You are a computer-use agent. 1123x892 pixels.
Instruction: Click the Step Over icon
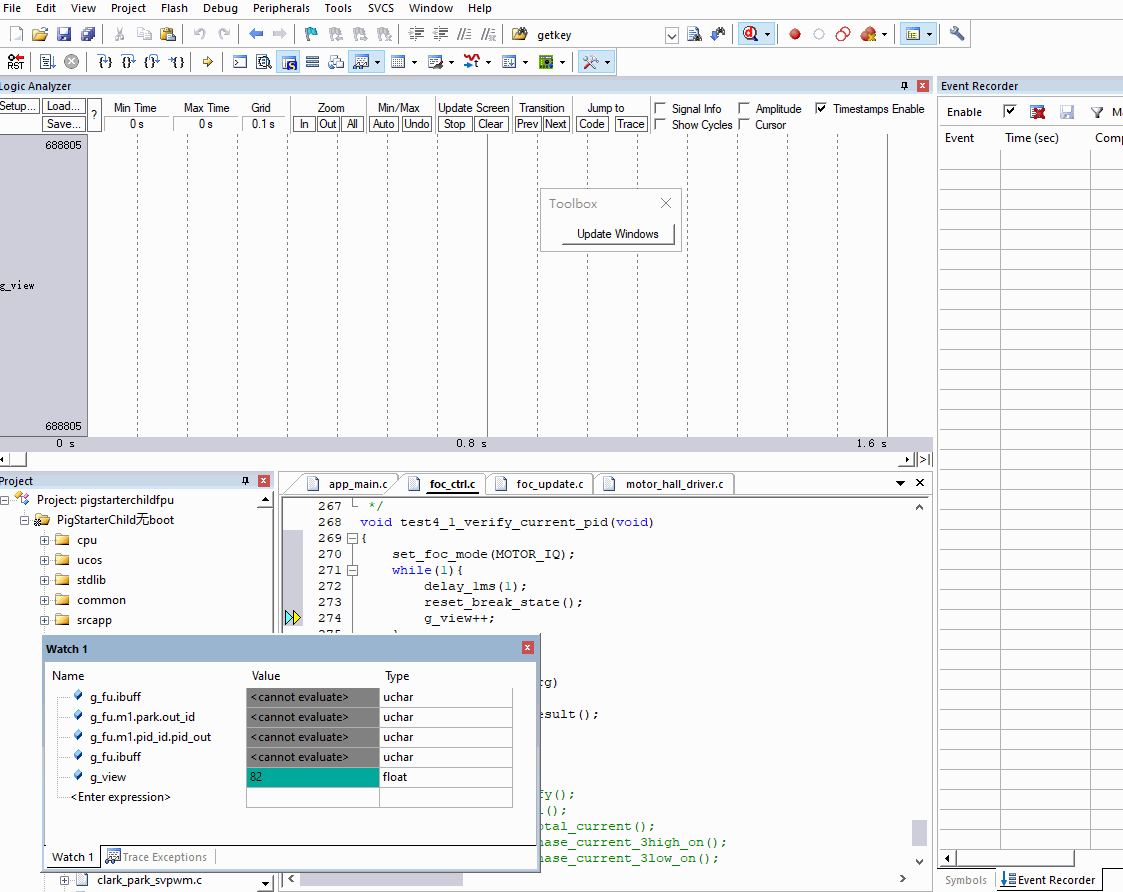[128, 62]
